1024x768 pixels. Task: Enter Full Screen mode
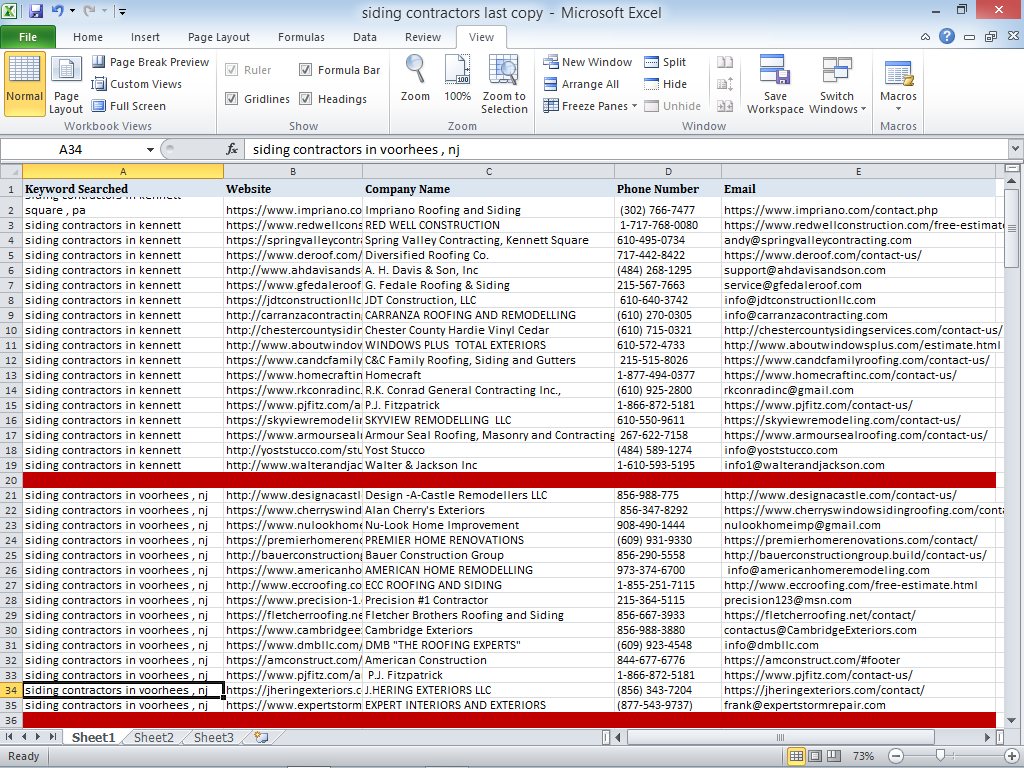point(129,106)
